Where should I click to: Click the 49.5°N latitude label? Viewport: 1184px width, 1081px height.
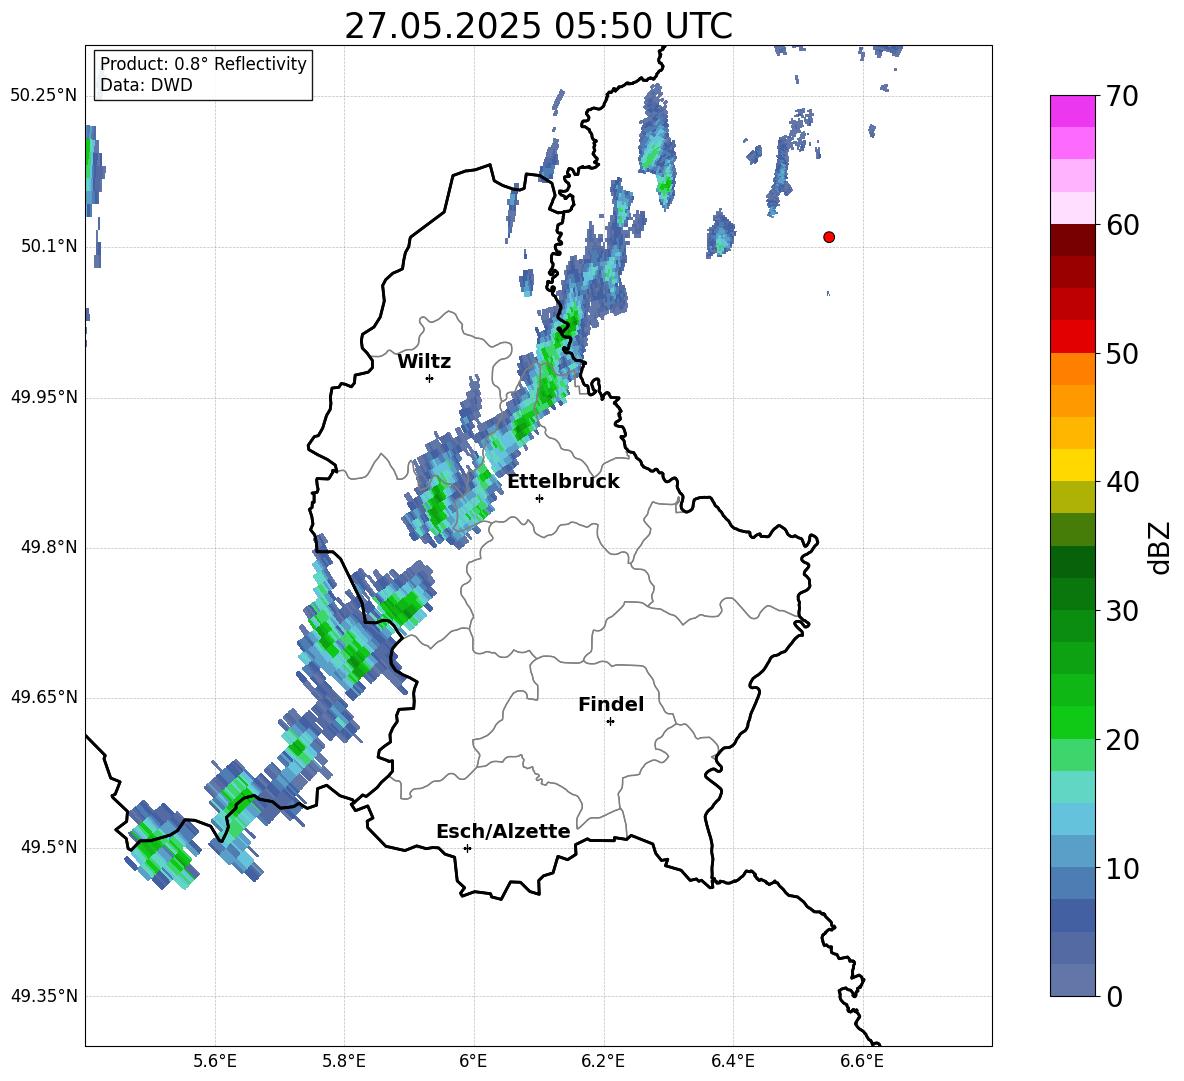[x=50, y=847]
